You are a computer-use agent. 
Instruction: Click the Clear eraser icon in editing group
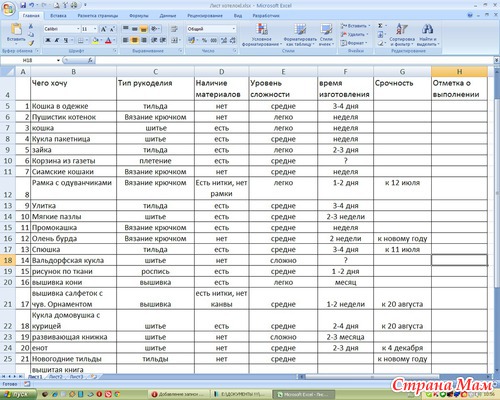click(x=380, y=43)
